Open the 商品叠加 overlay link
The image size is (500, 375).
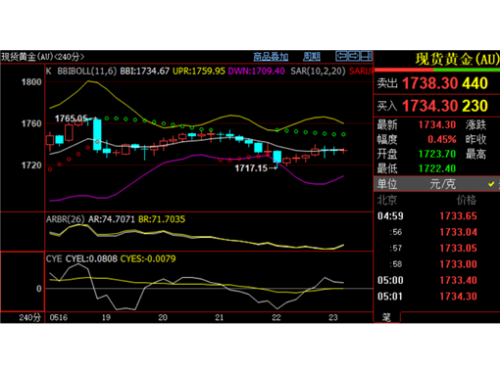click(x=271, y=57)
